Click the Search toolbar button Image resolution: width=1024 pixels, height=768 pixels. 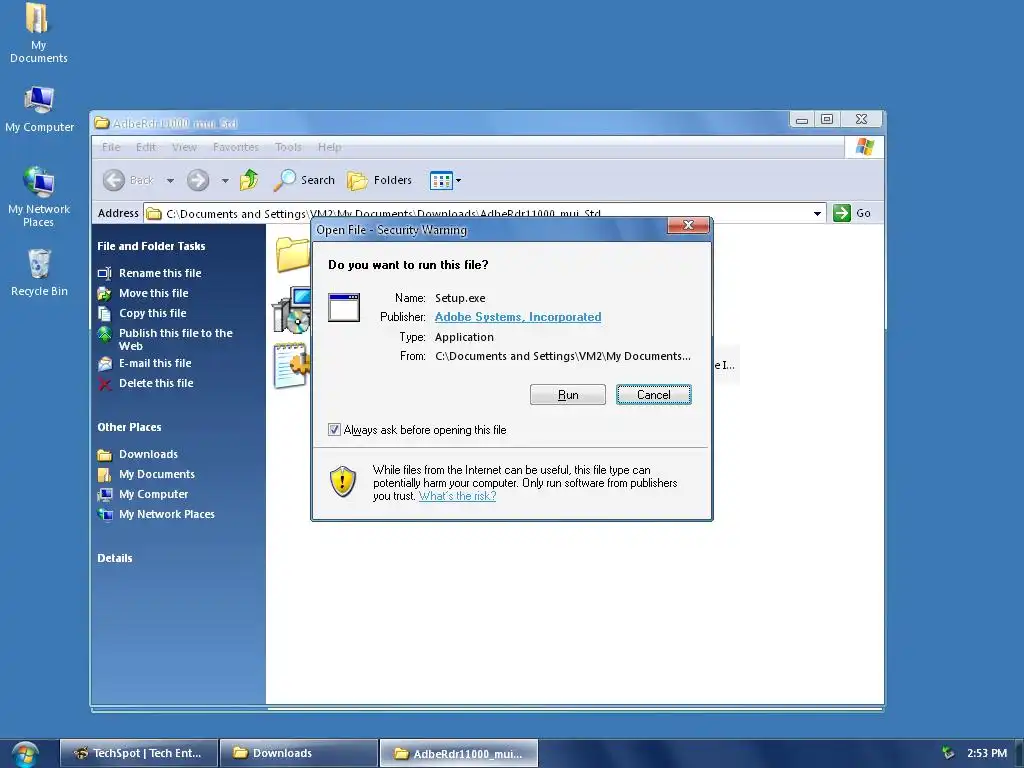tap(304, 180)
